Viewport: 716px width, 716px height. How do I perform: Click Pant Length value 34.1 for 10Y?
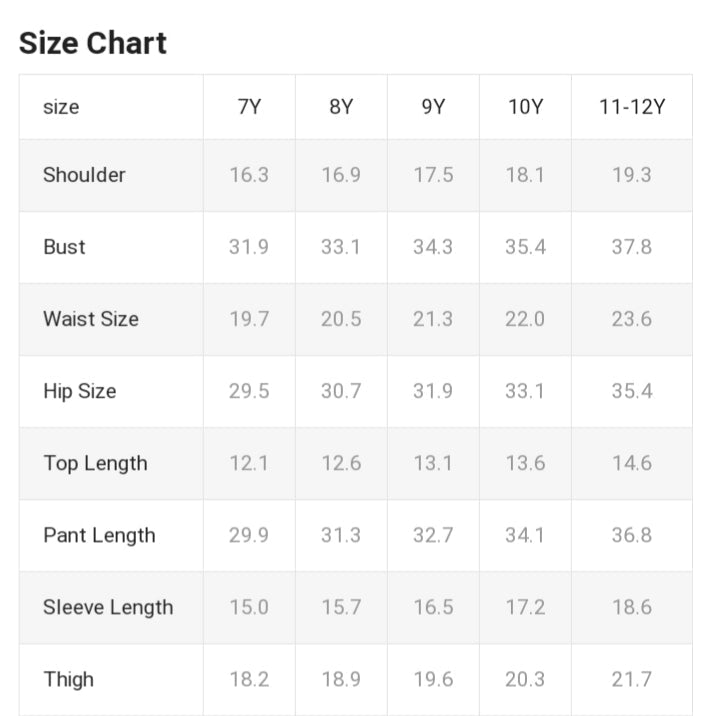pos(525,535)
